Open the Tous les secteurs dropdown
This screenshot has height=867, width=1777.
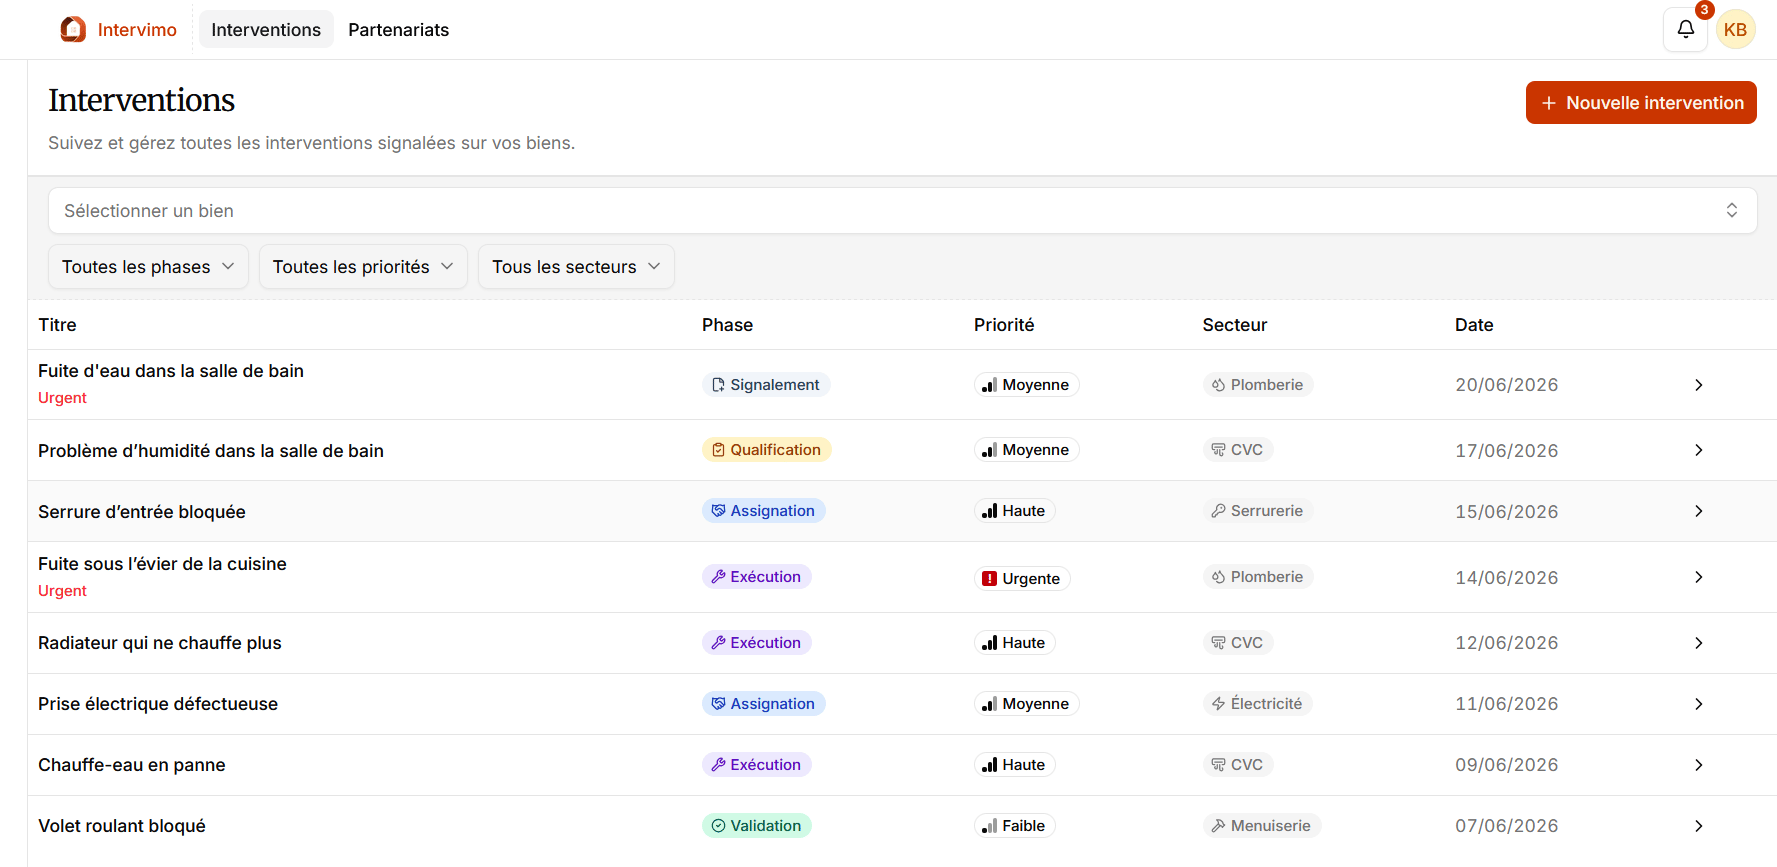576,267
